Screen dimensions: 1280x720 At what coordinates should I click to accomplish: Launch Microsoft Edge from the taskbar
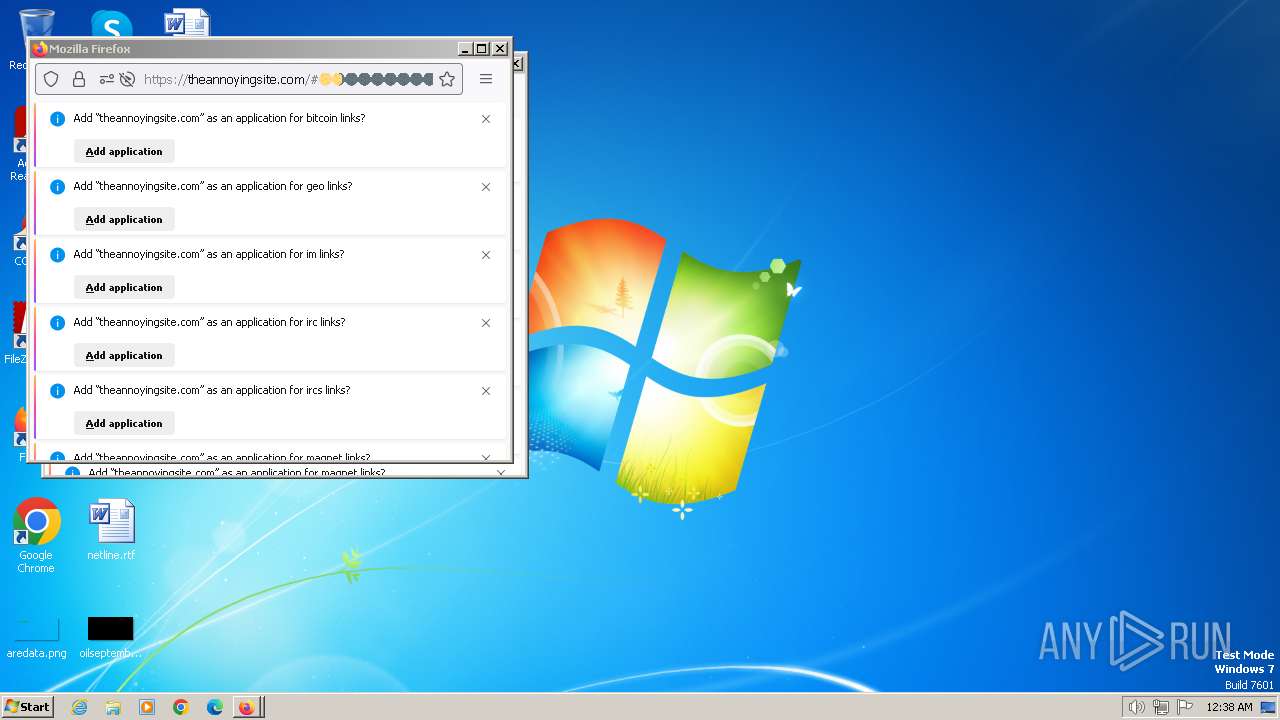(215, 707)
